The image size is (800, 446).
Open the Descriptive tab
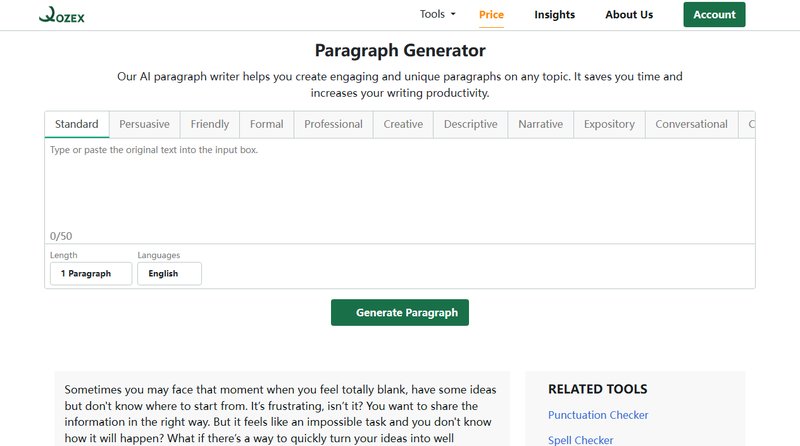click(470, 124)
